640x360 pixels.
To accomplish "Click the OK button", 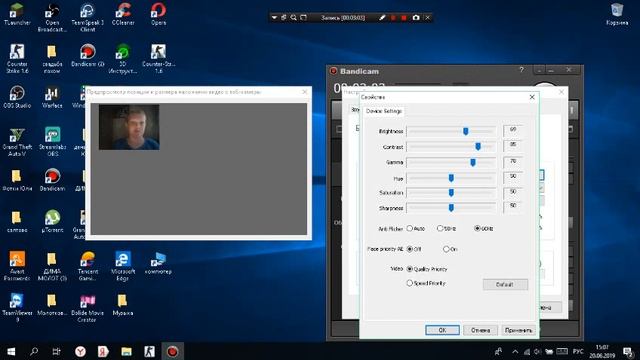I will coord(442,330).
